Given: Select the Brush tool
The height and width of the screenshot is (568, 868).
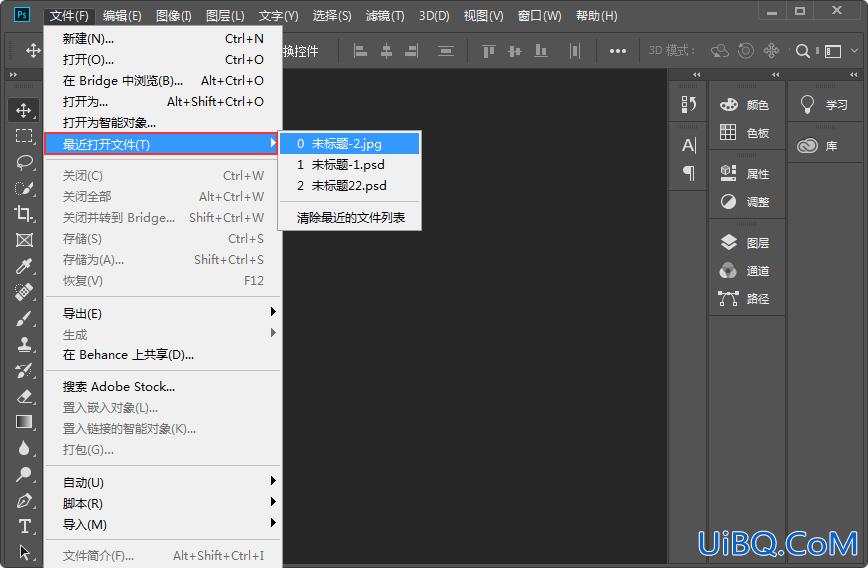Looking at the screenshot, I should point(24,318).
